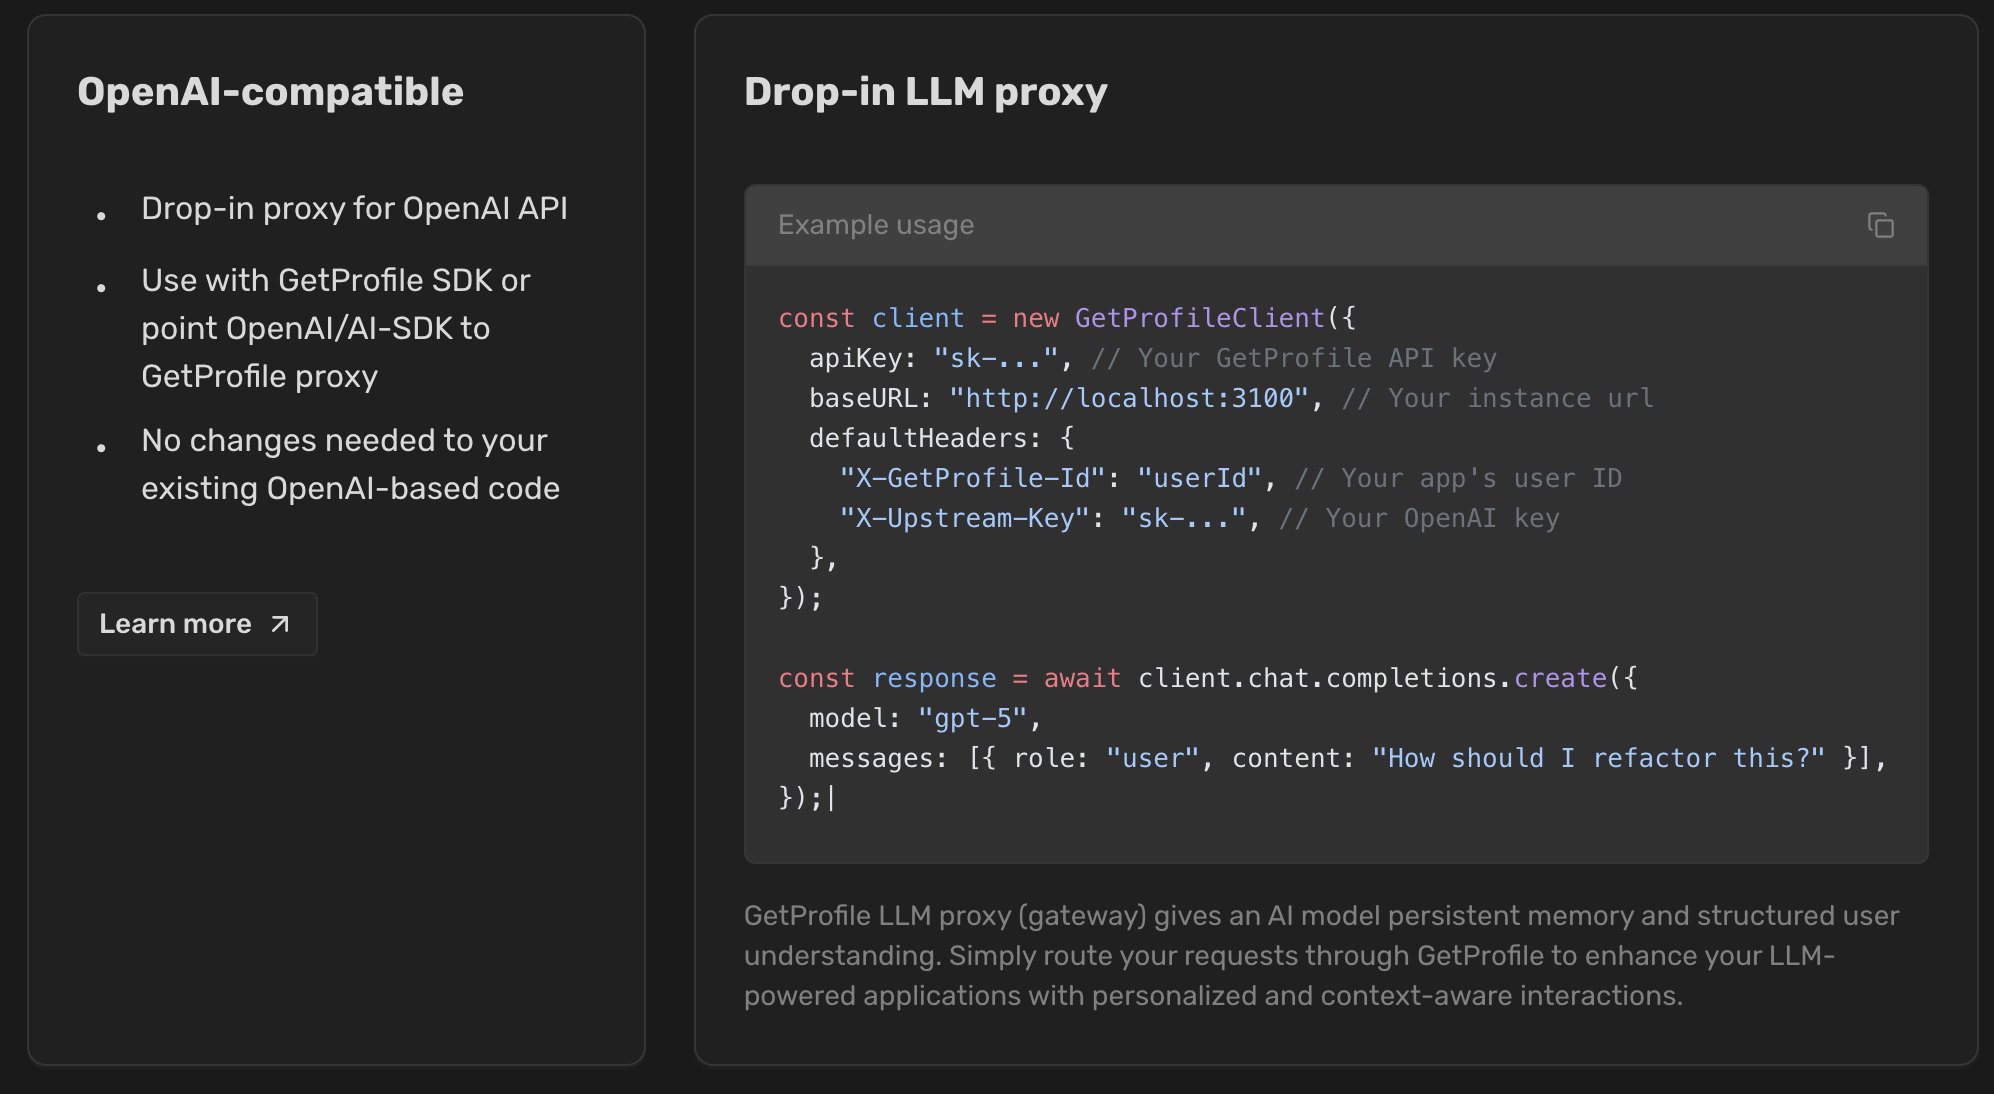Click the create method in the code
This screenshot has height=1094, width=1994.
click(x=1560, y=678)
